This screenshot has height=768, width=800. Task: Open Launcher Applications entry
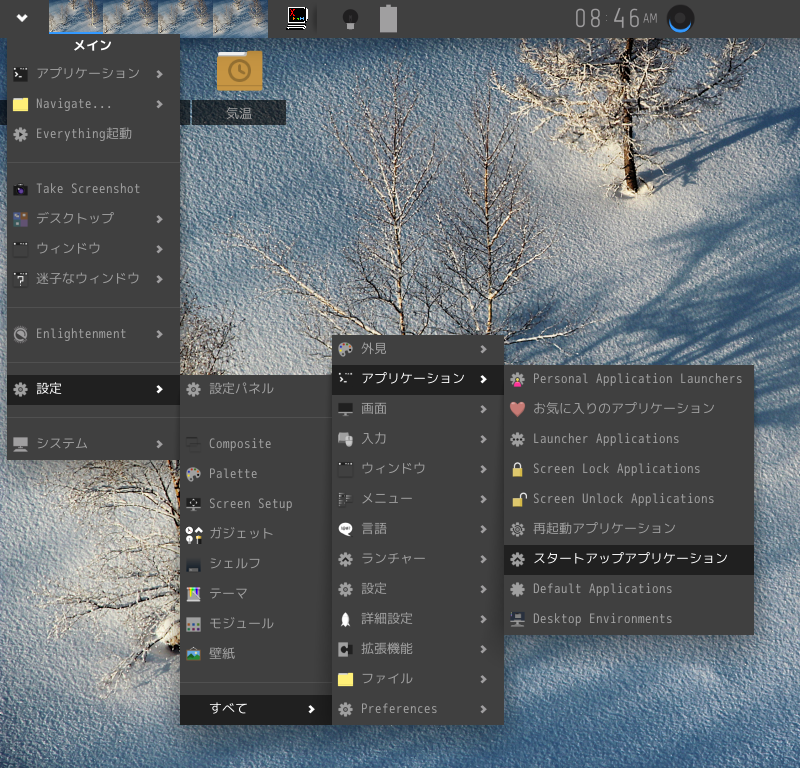[x=629, y=439]
